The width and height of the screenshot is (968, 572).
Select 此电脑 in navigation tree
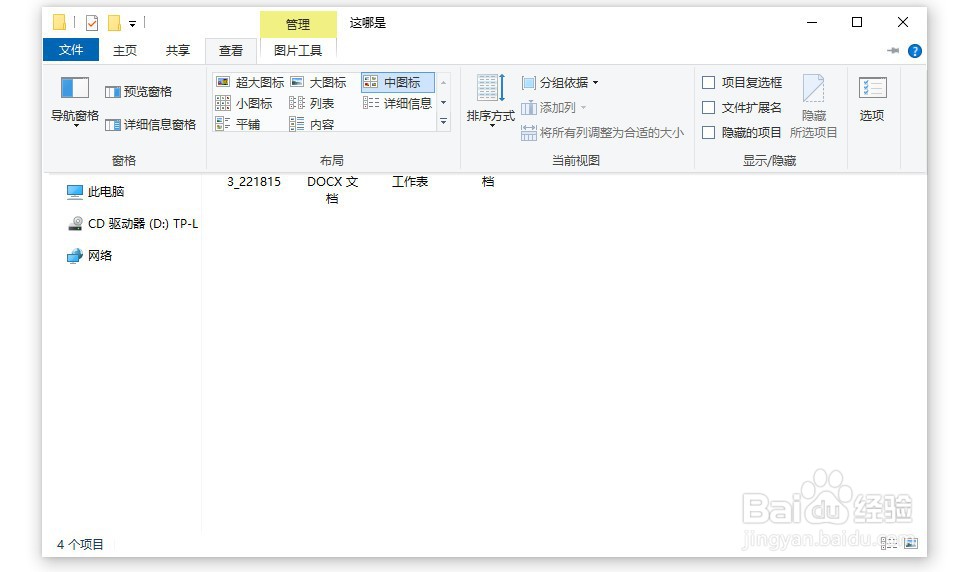coord(96,192)
